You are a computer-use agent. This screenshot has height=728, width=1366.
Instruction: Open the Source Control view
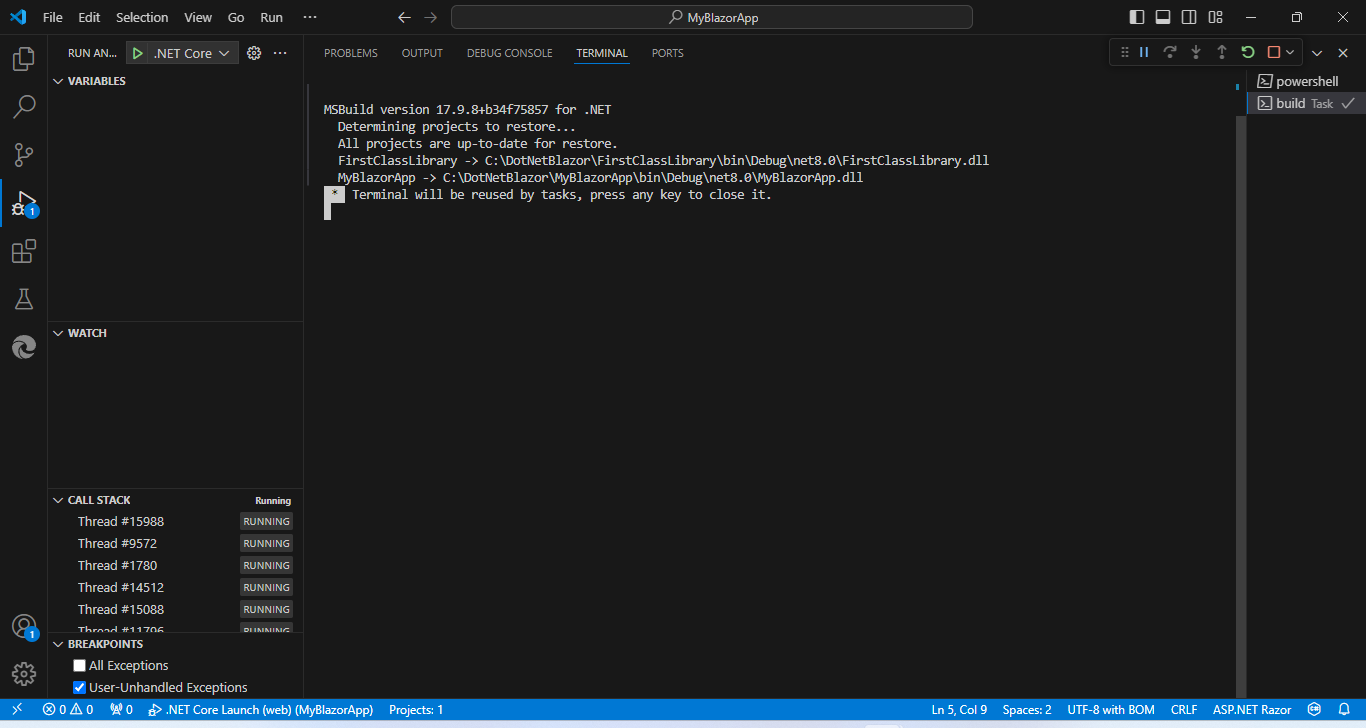24,155
